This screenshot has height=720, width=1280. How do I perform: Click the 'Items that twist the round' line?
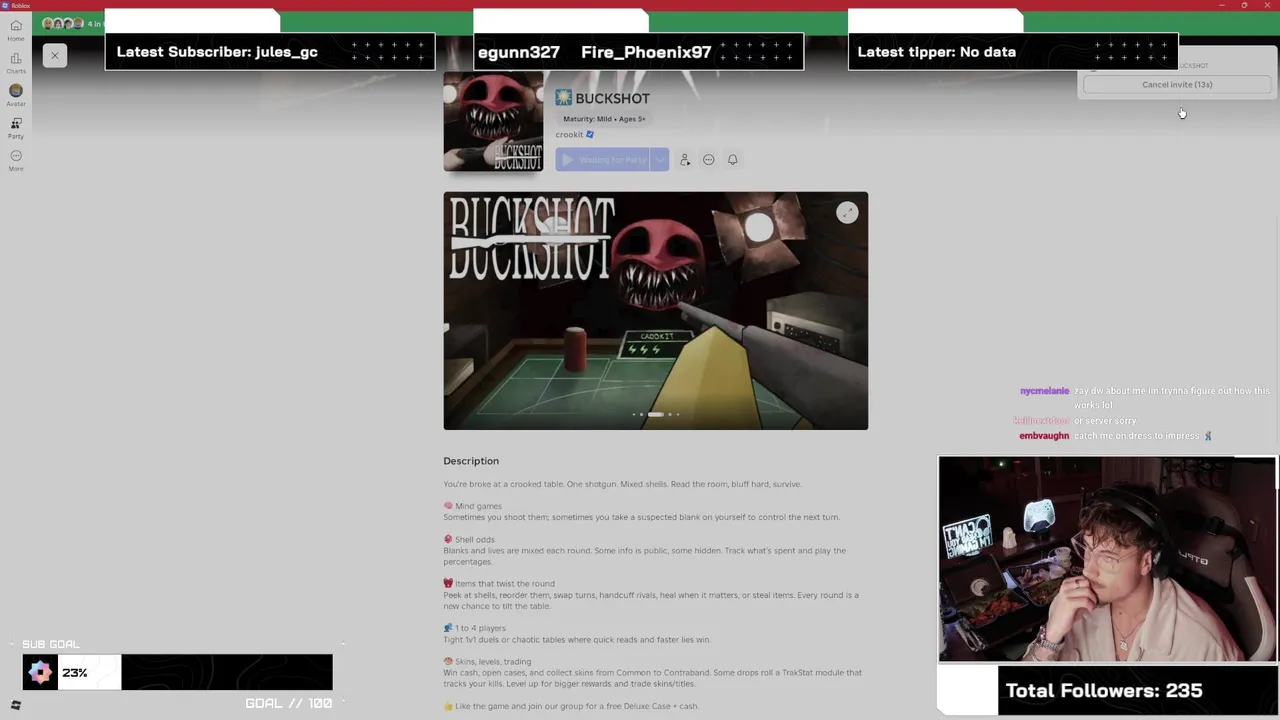click(499, 584)
